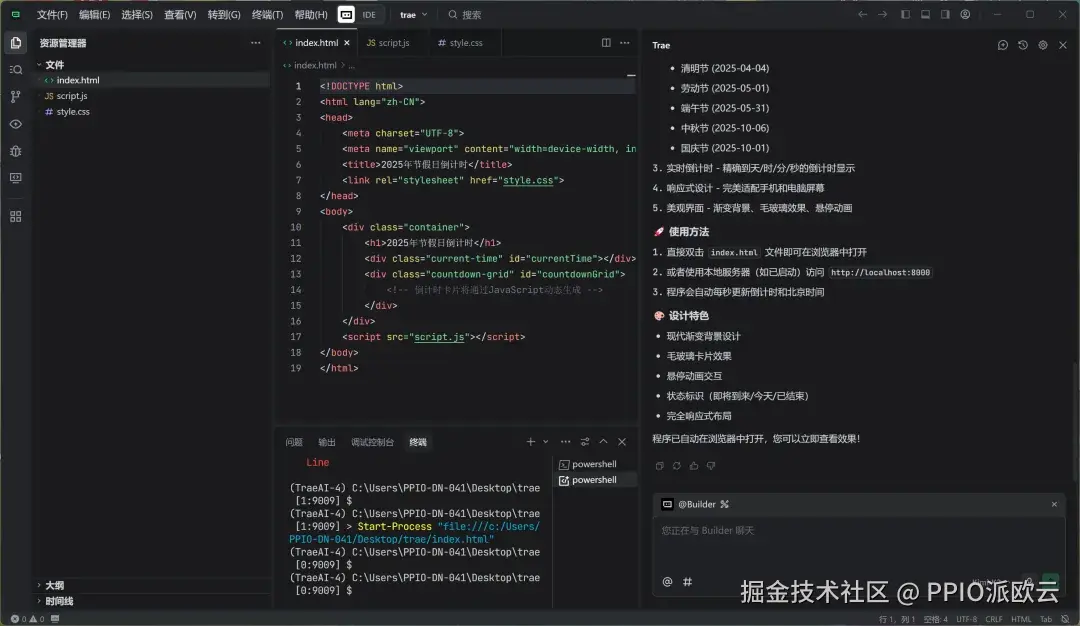Click the split editor icon
1080x626 pixels.
pos(606,43)
